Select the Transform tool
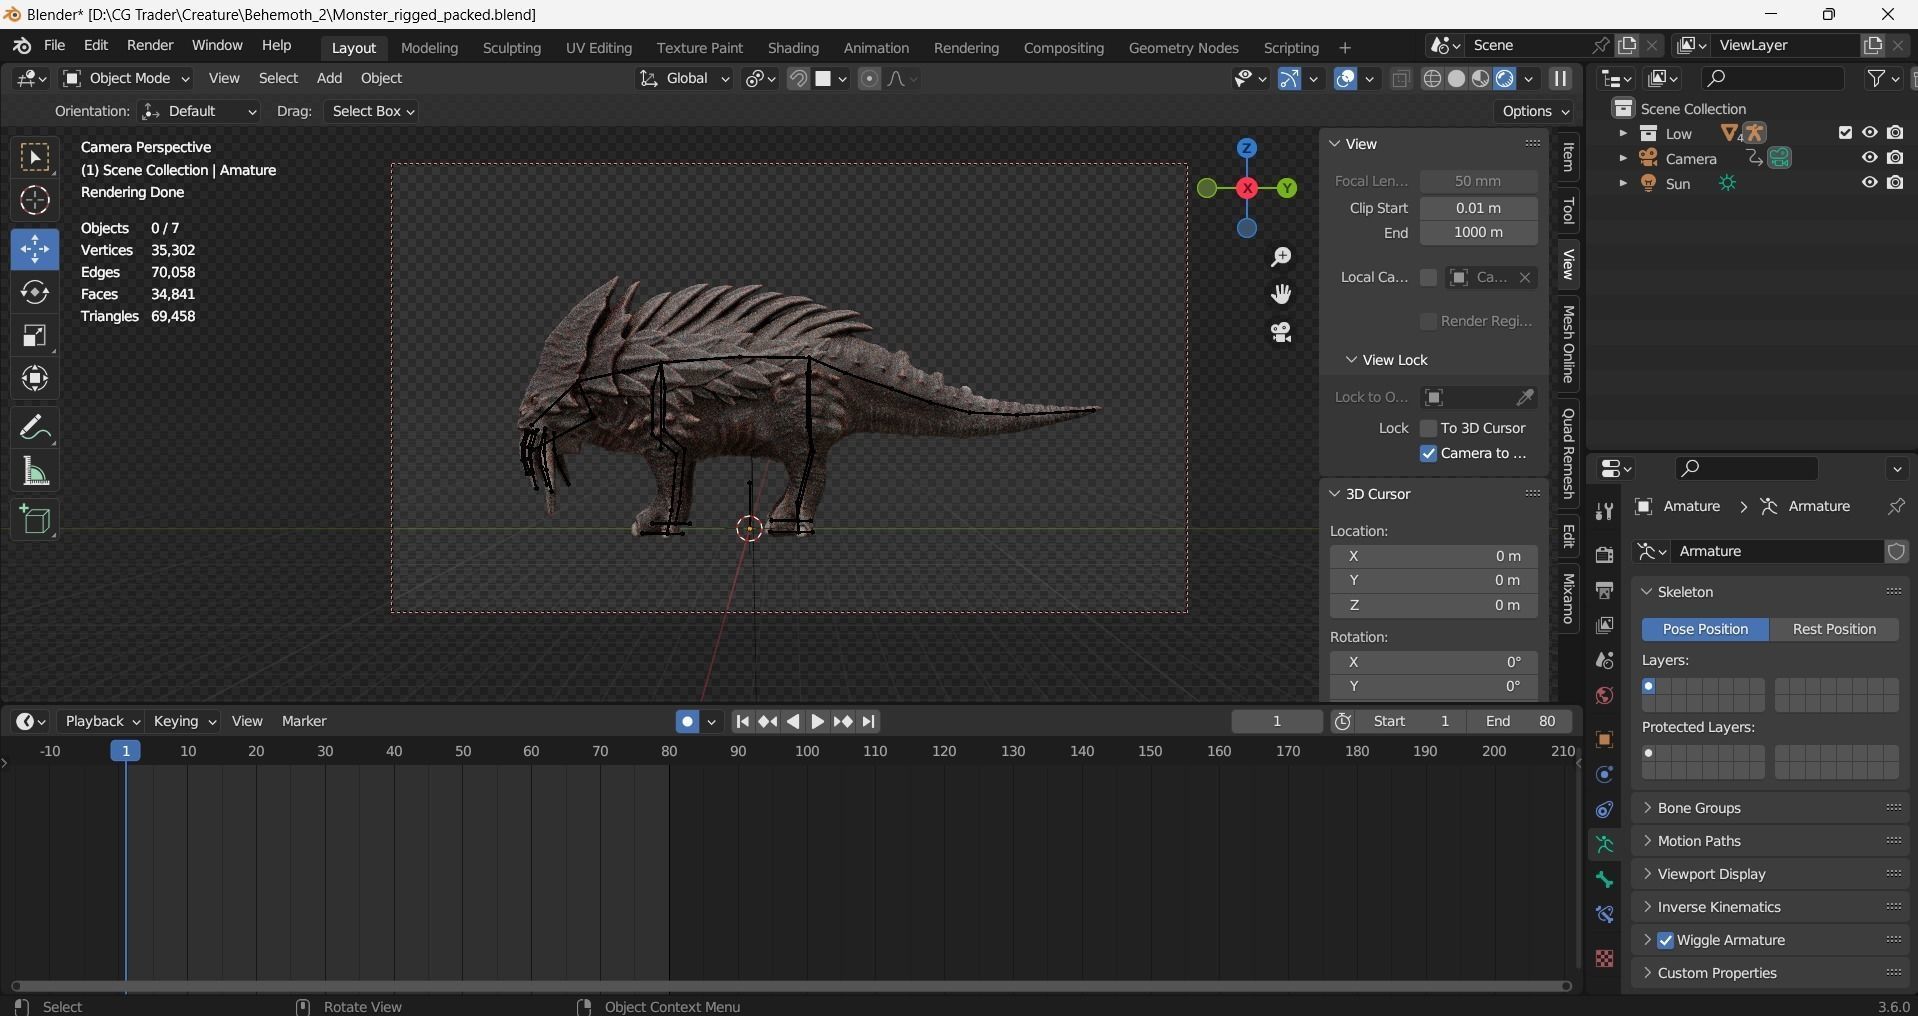 35,378
